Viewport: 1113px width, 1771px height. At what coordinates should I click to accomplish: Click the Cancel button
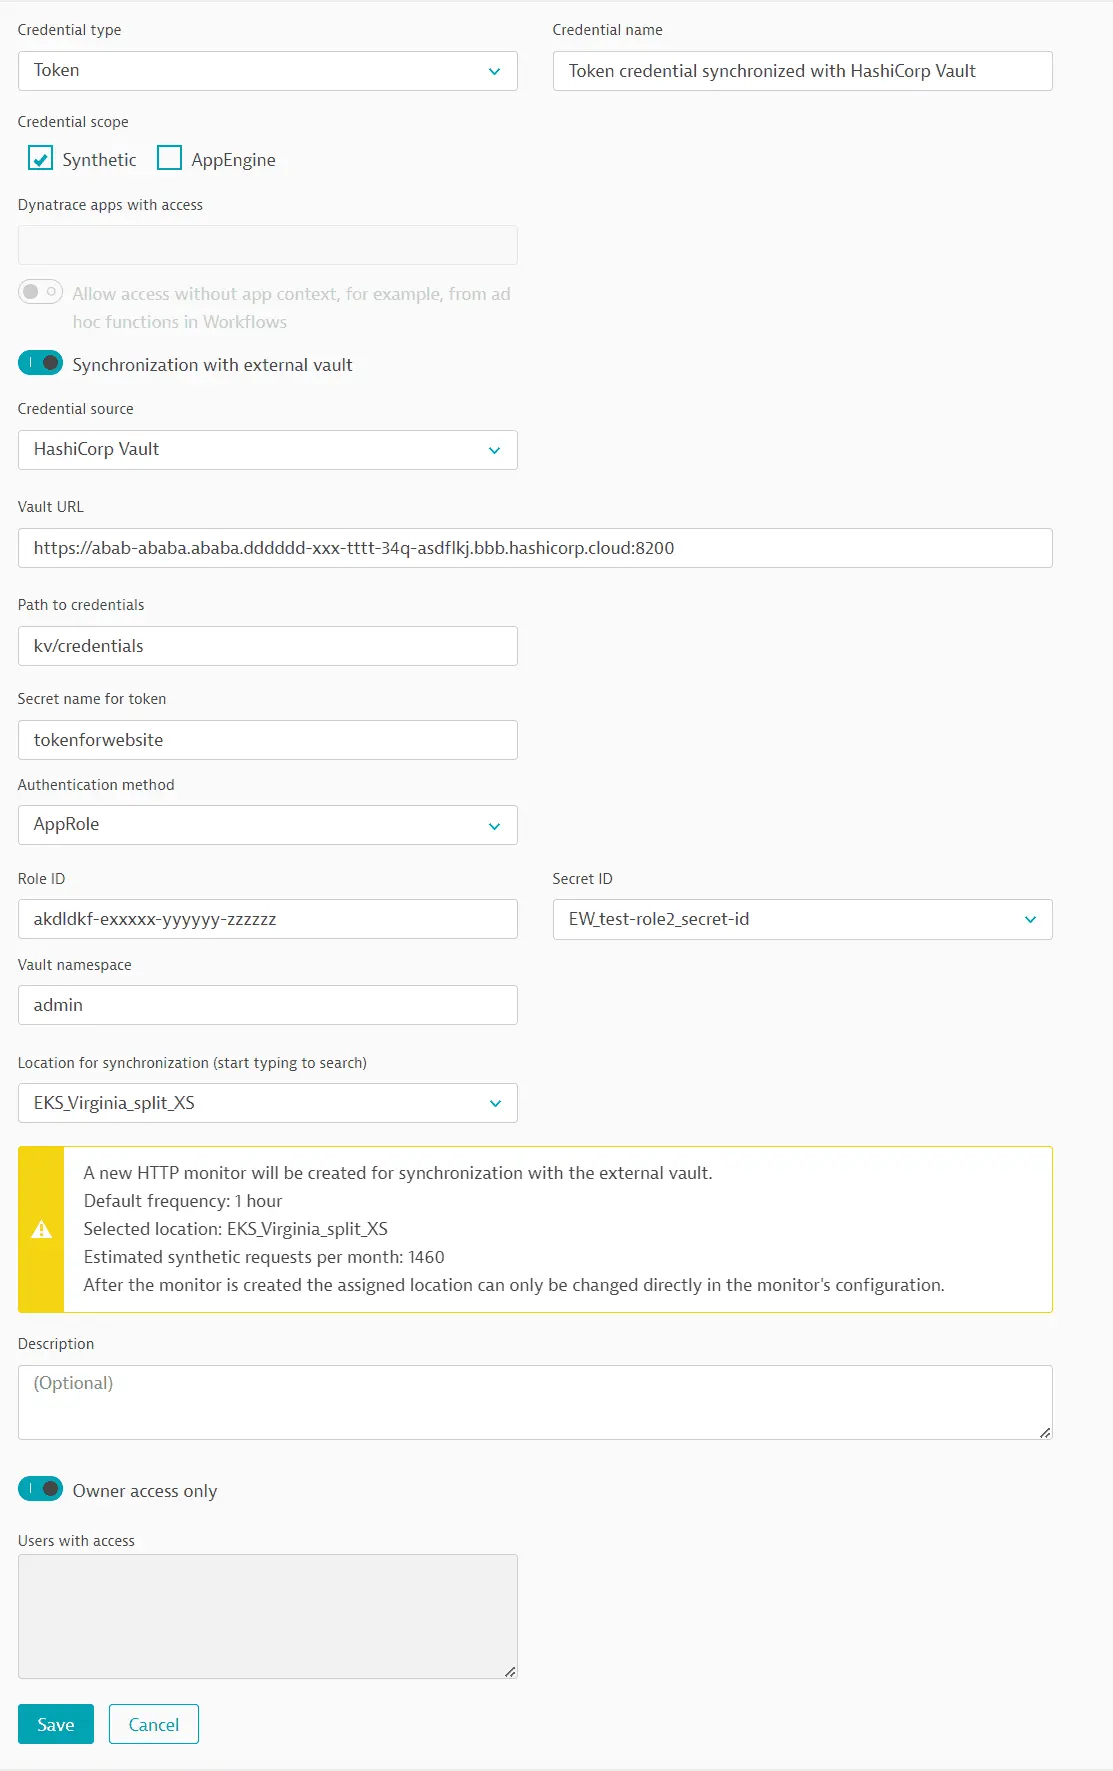[x=154, y=1724]
